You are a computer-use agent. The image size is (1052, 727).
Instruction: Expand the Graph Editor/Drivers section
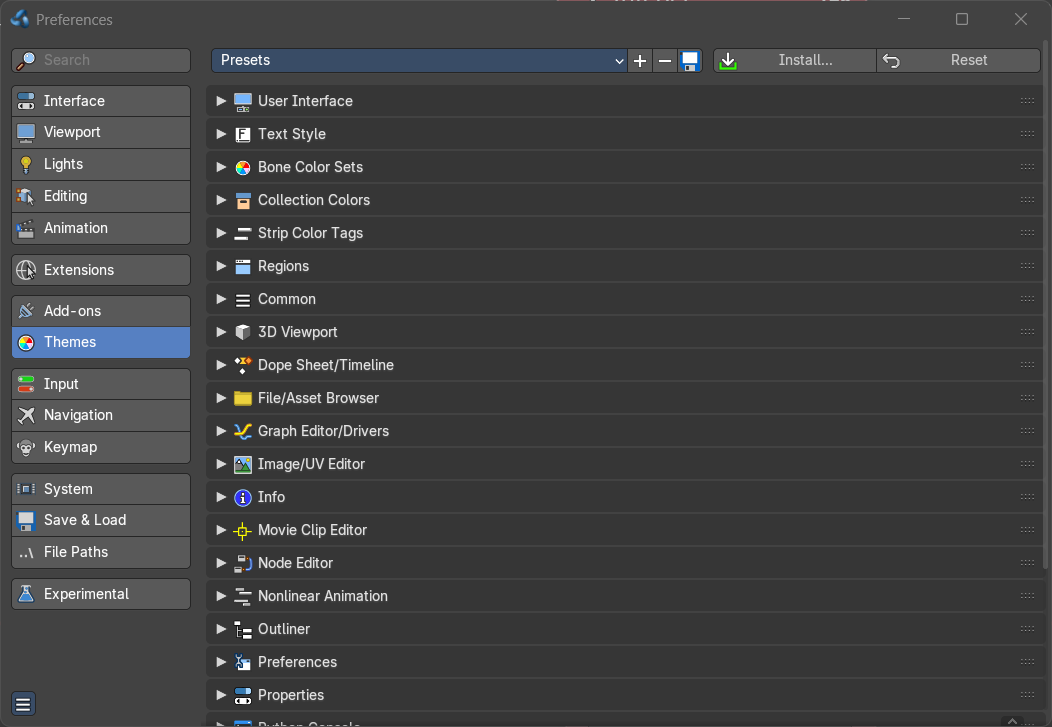(221, 431)
